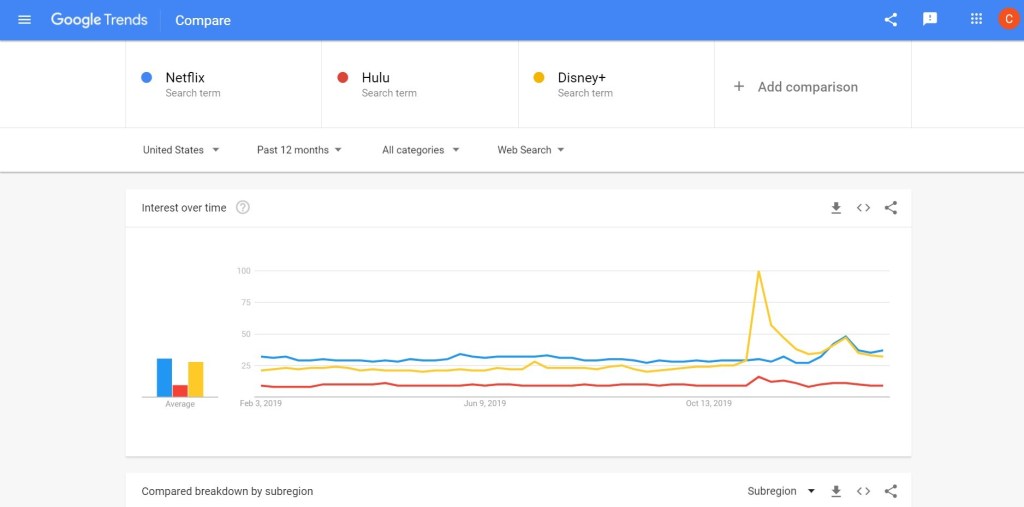Share the subregion breakdown chart

(891, 491)
